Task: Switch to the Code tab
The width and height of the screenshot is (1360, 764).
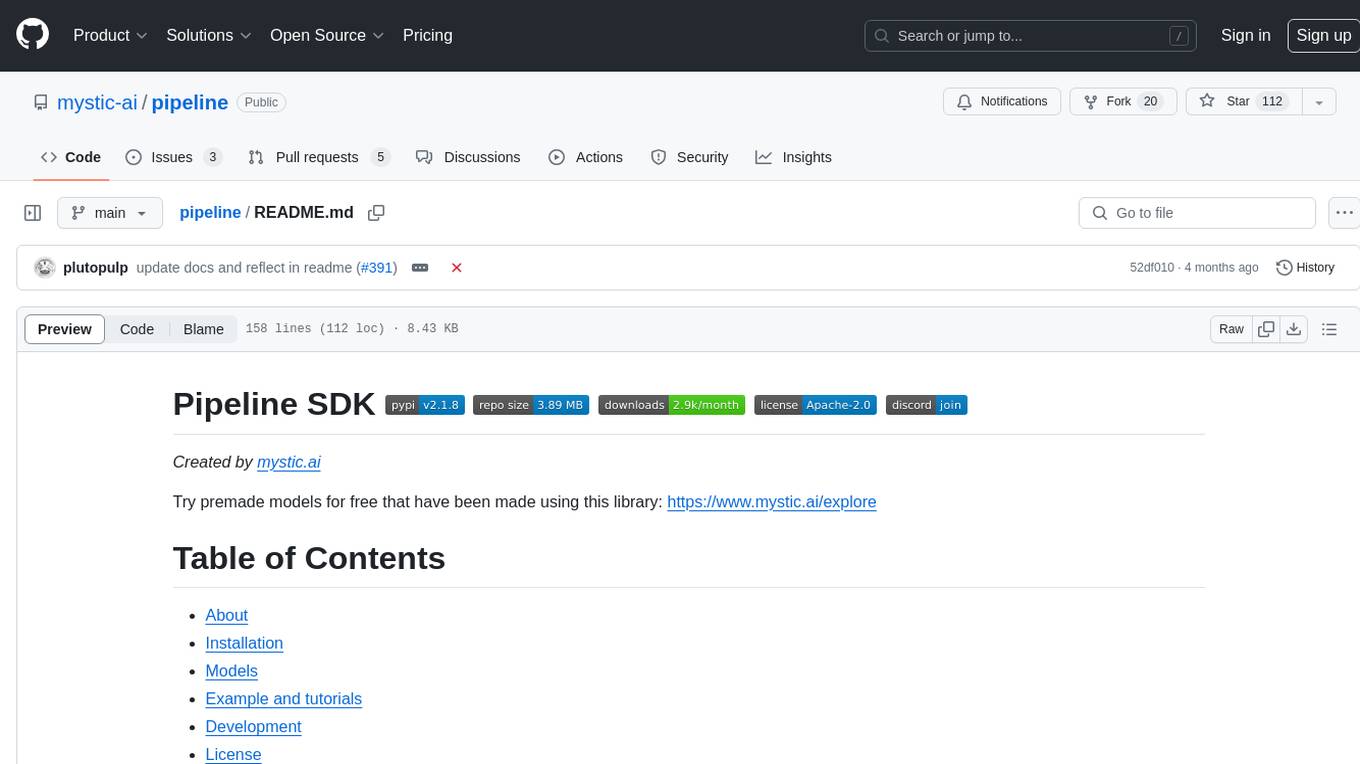Action: coord(71,157)
